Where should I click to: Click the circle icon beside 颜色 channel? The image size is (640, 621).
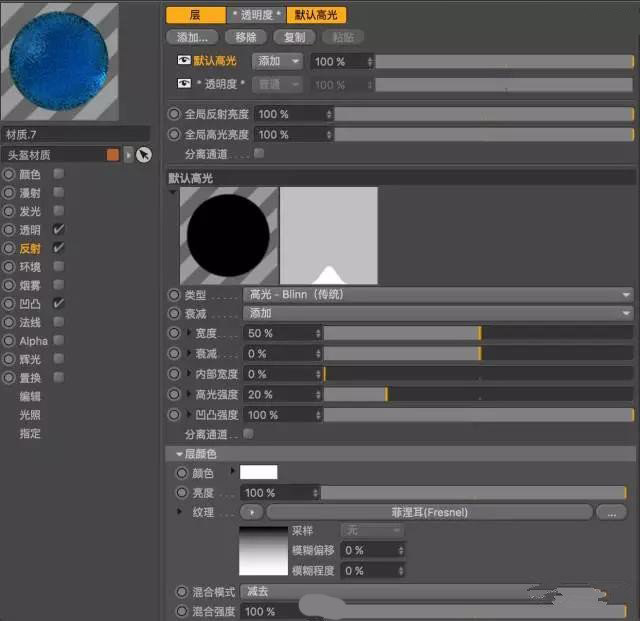[9, 174]
